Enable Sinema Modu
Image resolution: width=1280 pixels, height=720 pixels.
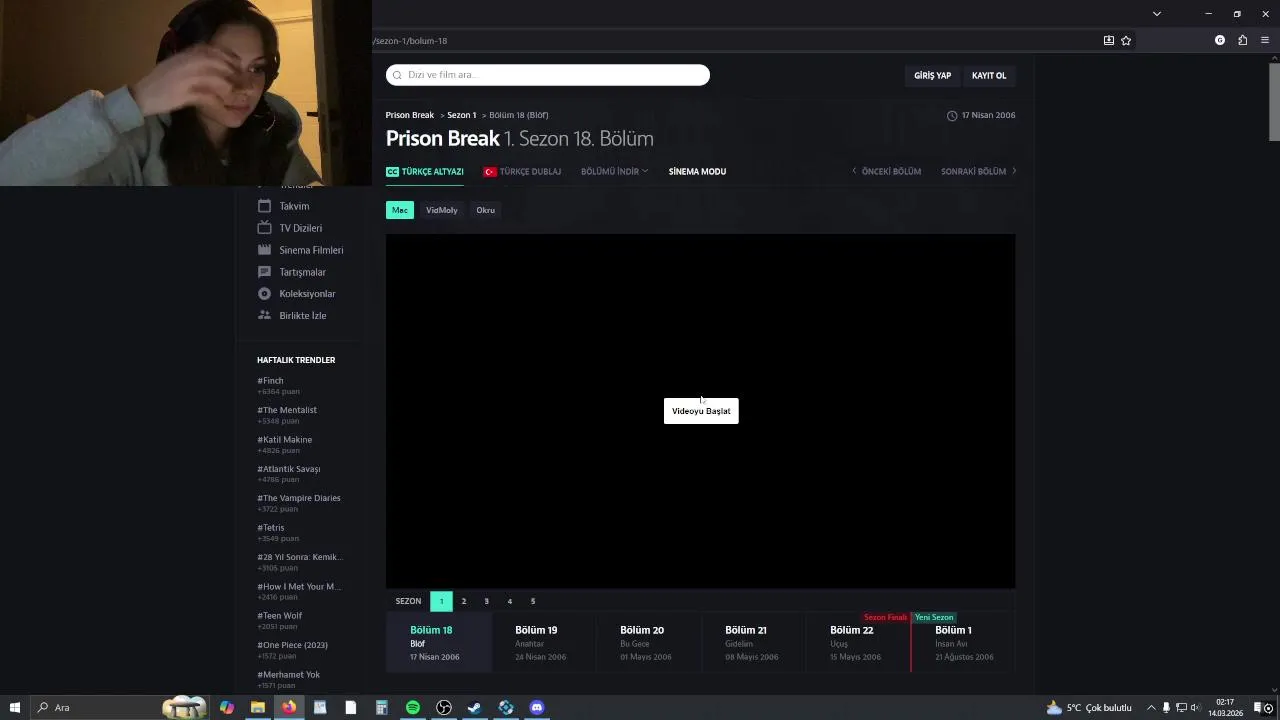(x=697, y=172)
